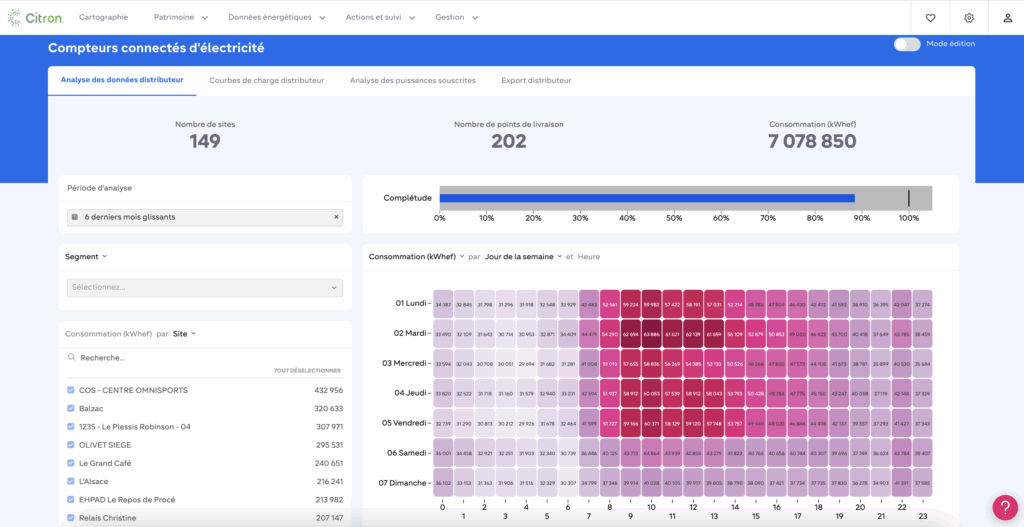Click the red help question button

click(x=1004, y=507)
